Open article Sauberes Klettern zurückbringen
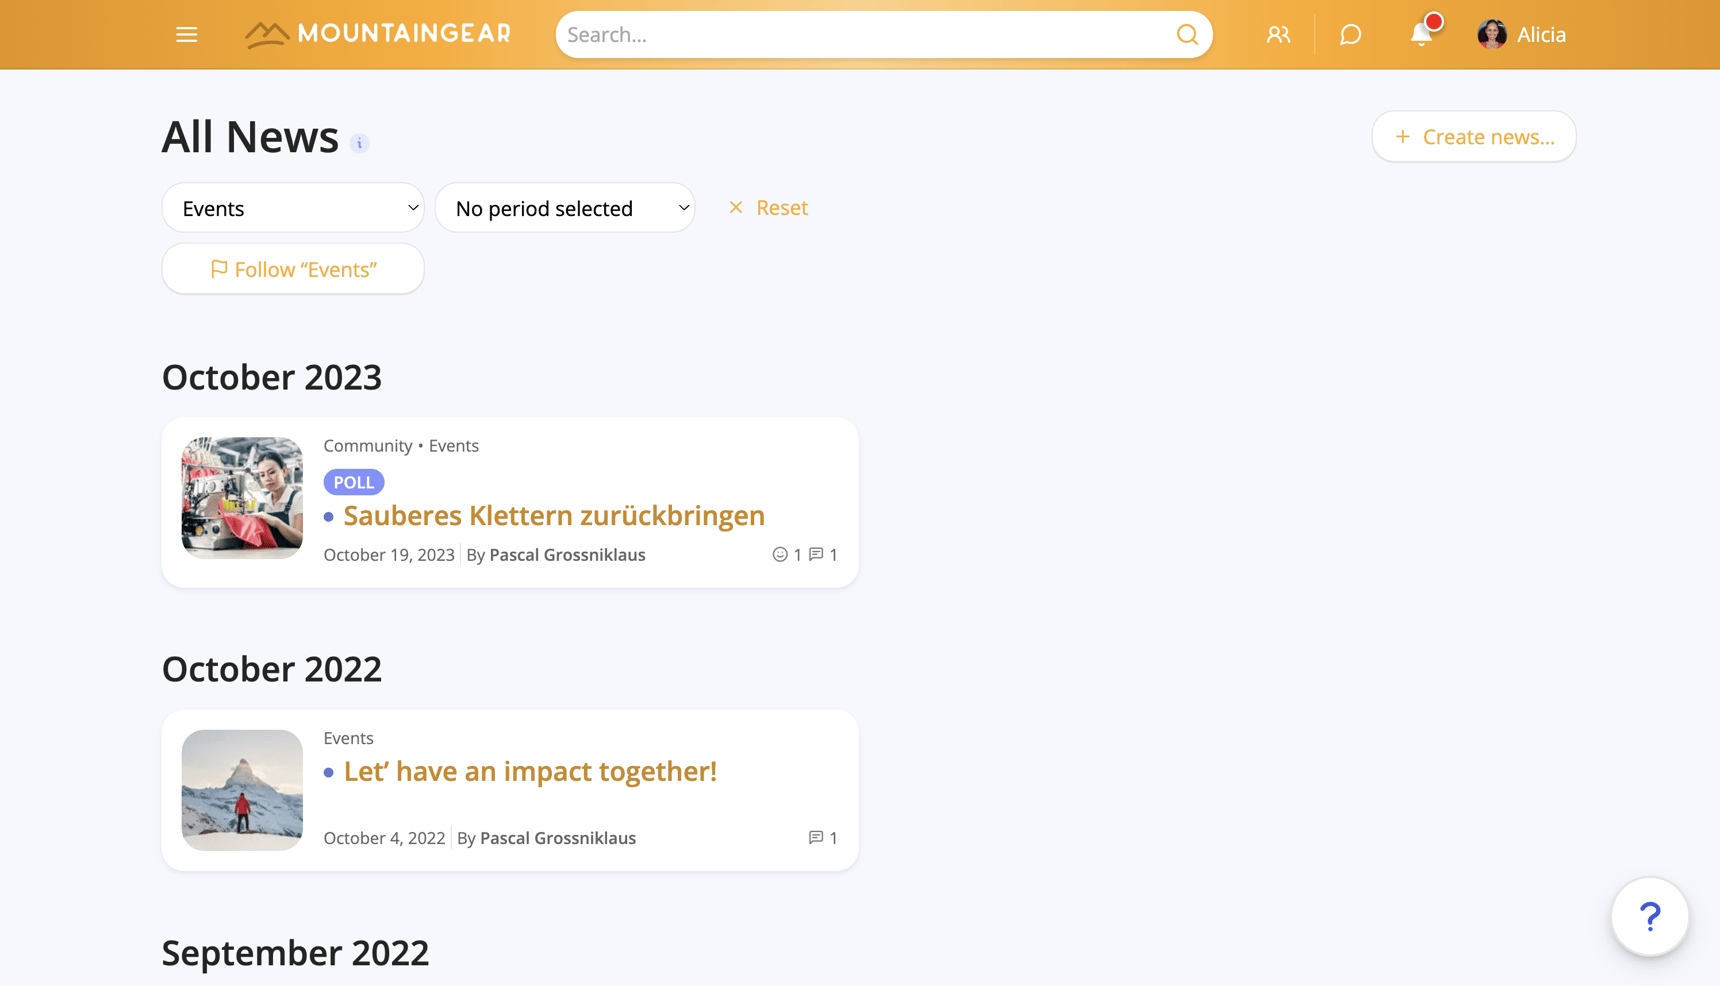This screenshot has width=1720, height=986. pos(553,516)
